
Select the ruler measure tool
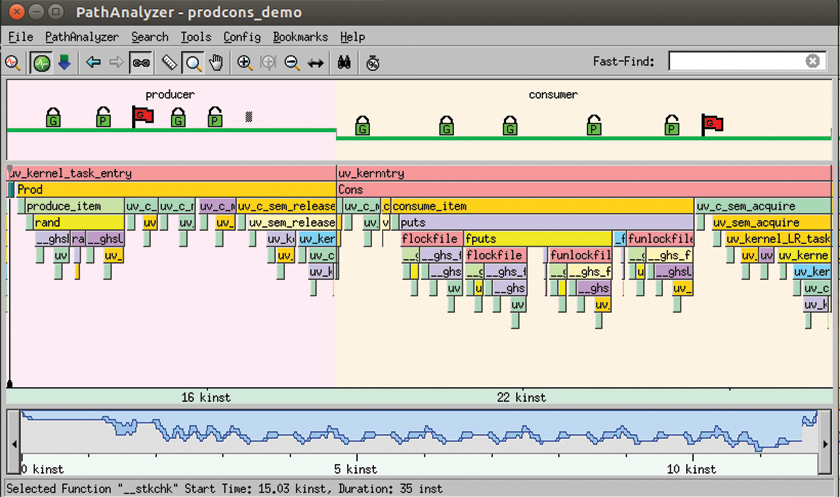coord(169,63)
